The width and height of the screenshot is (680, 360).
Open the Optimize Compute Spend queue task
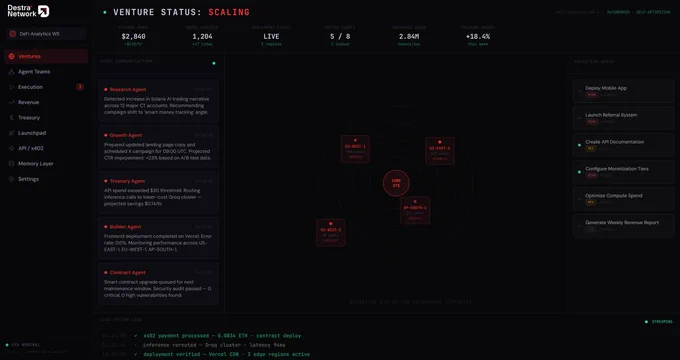coord(624,199)
